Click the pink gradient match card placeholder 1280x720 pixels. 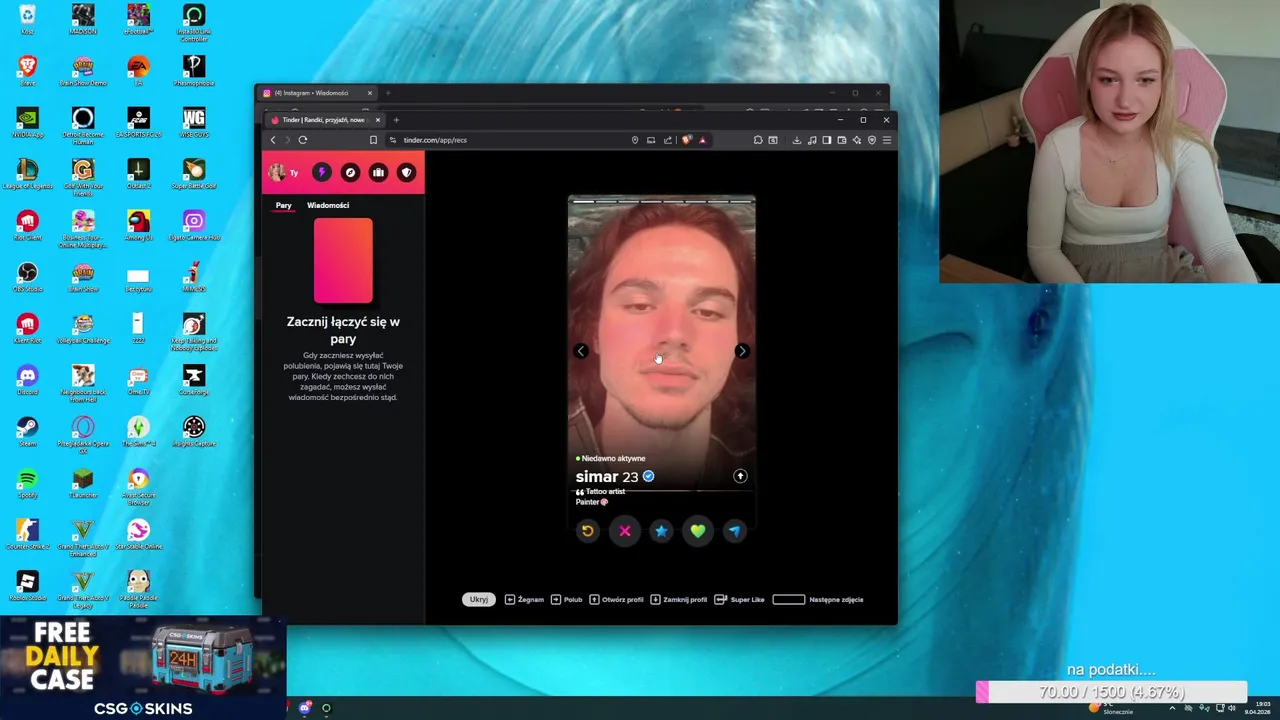click(343, 260)
